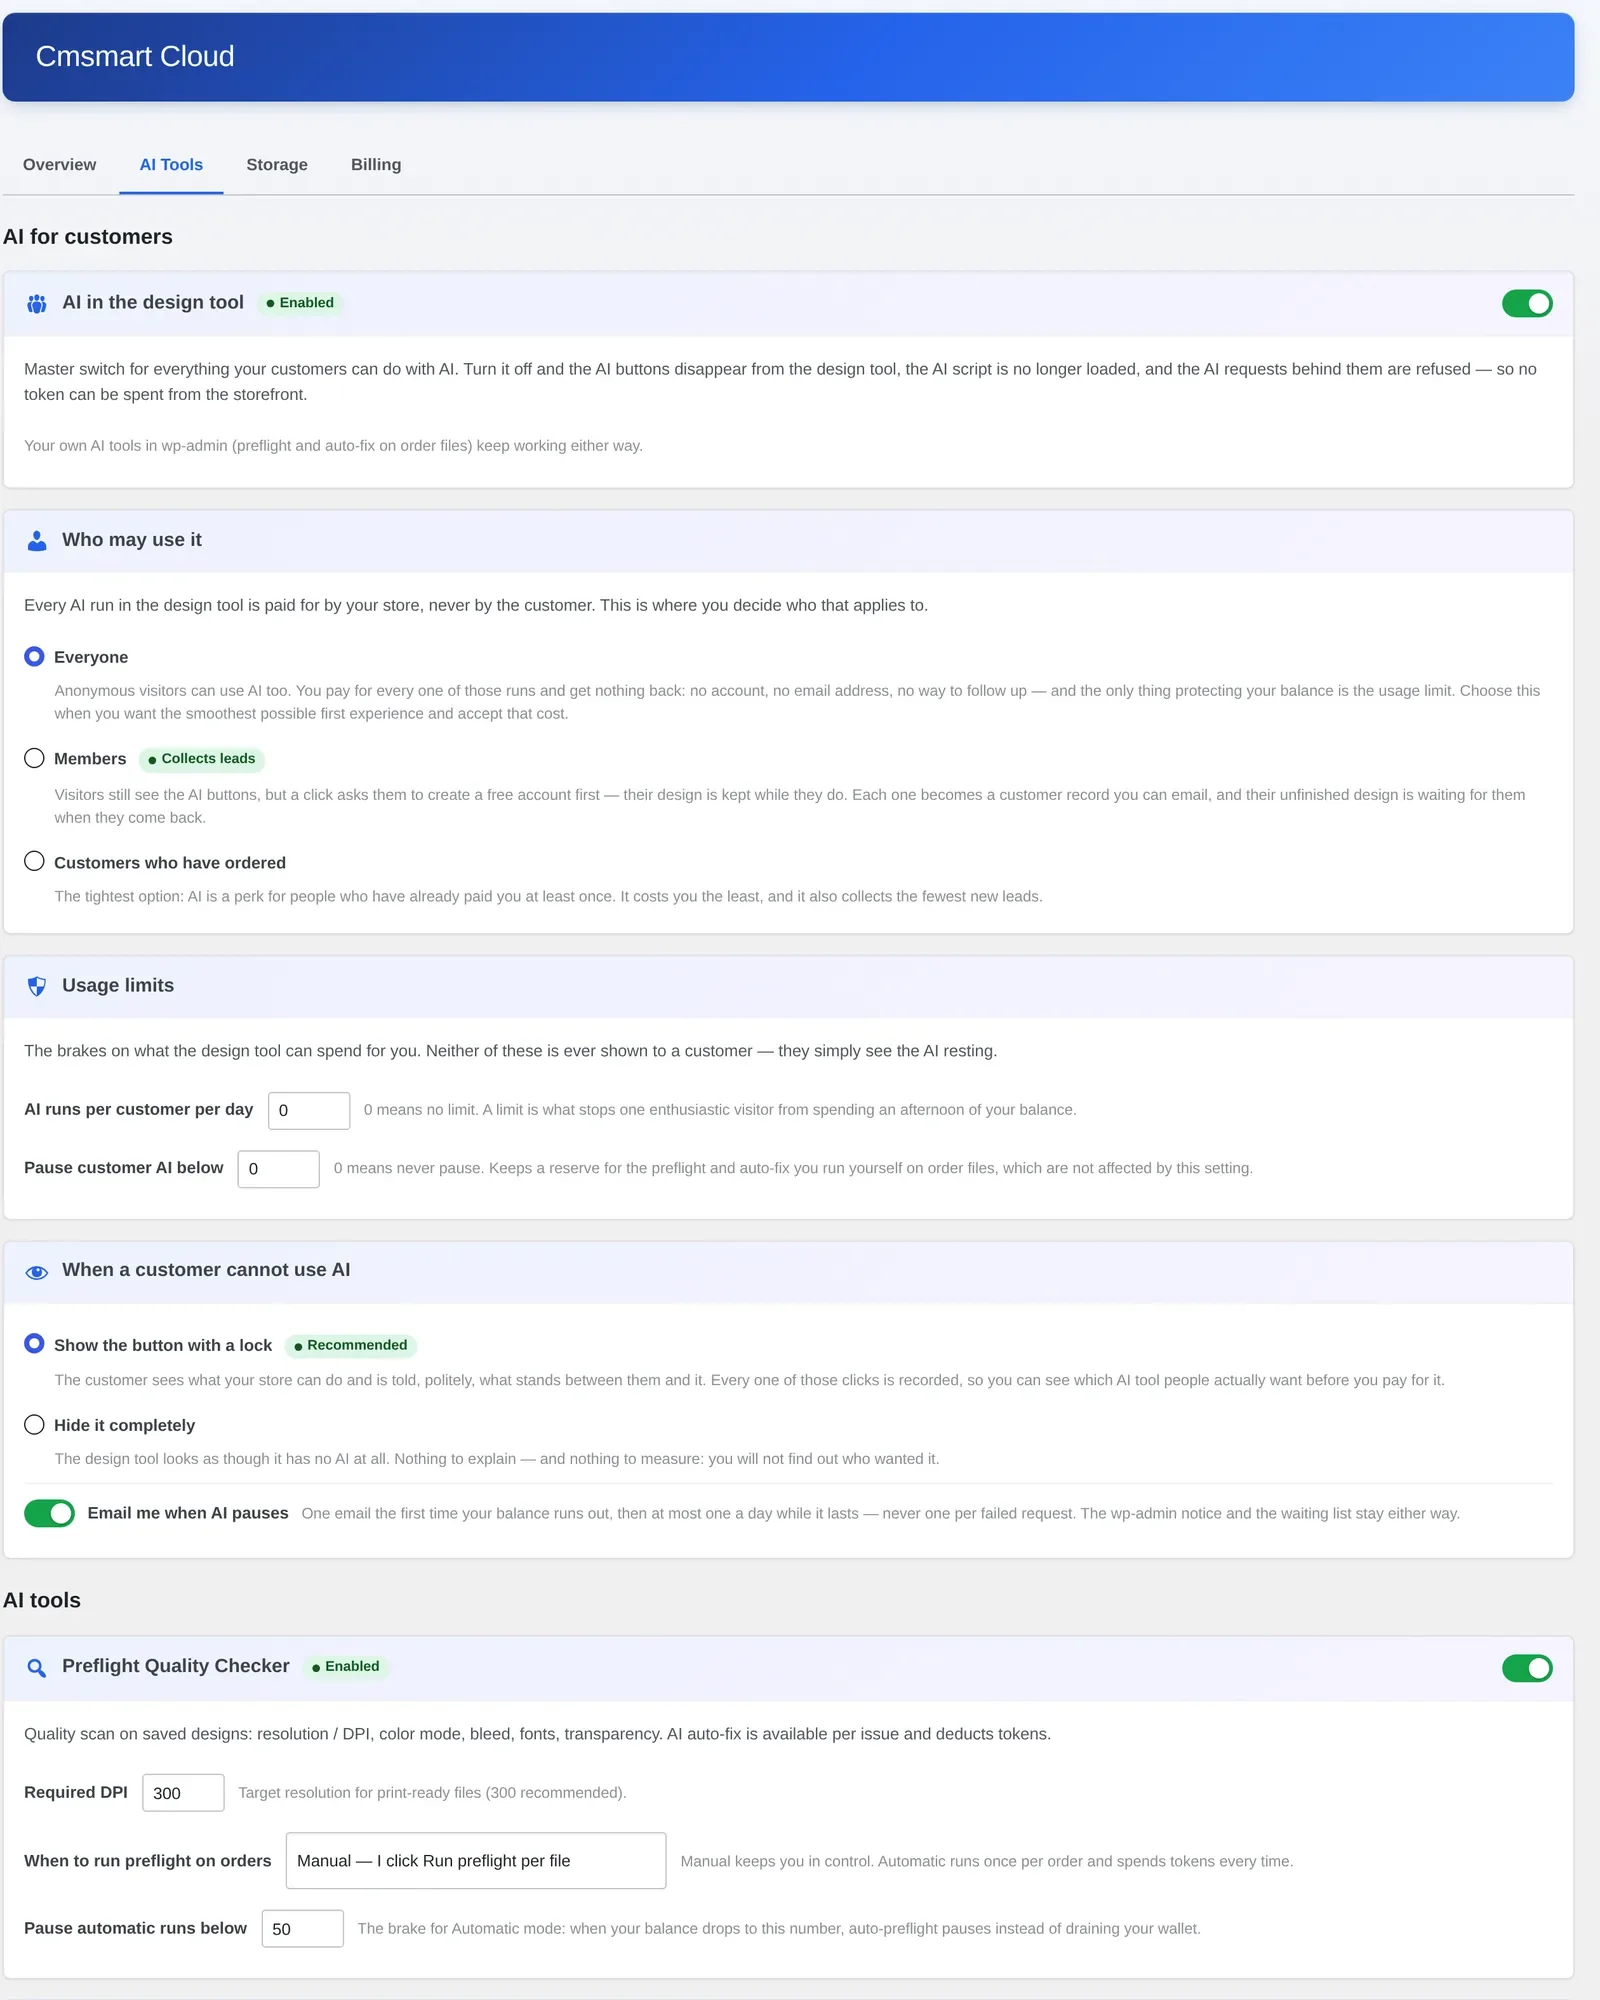The height and width of the screenshot is (2000, 1600).
Task: Pick Show the button with a lock option
Action: 34,1344
